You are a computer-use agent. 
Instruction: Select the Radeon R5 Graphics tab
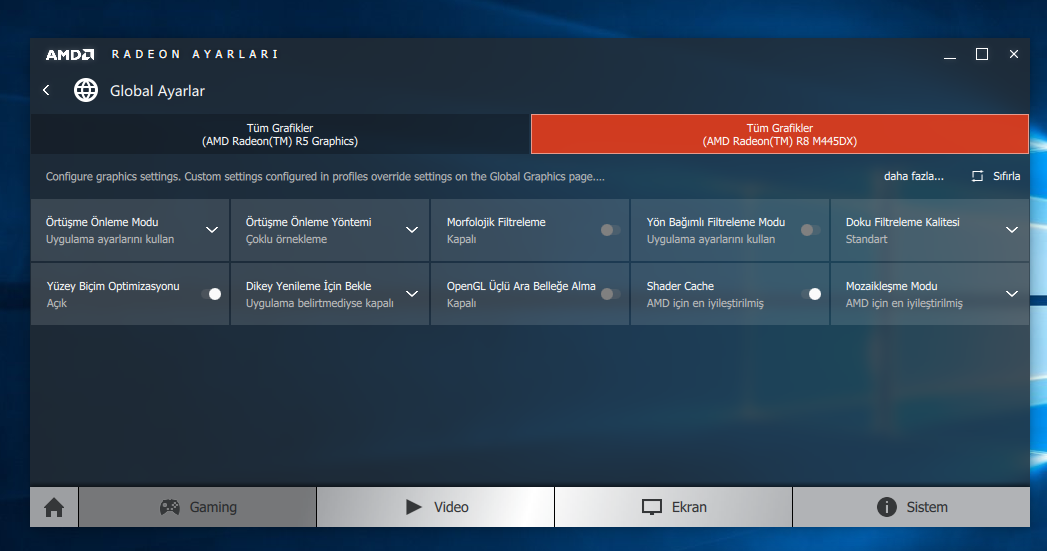point(280,134)
